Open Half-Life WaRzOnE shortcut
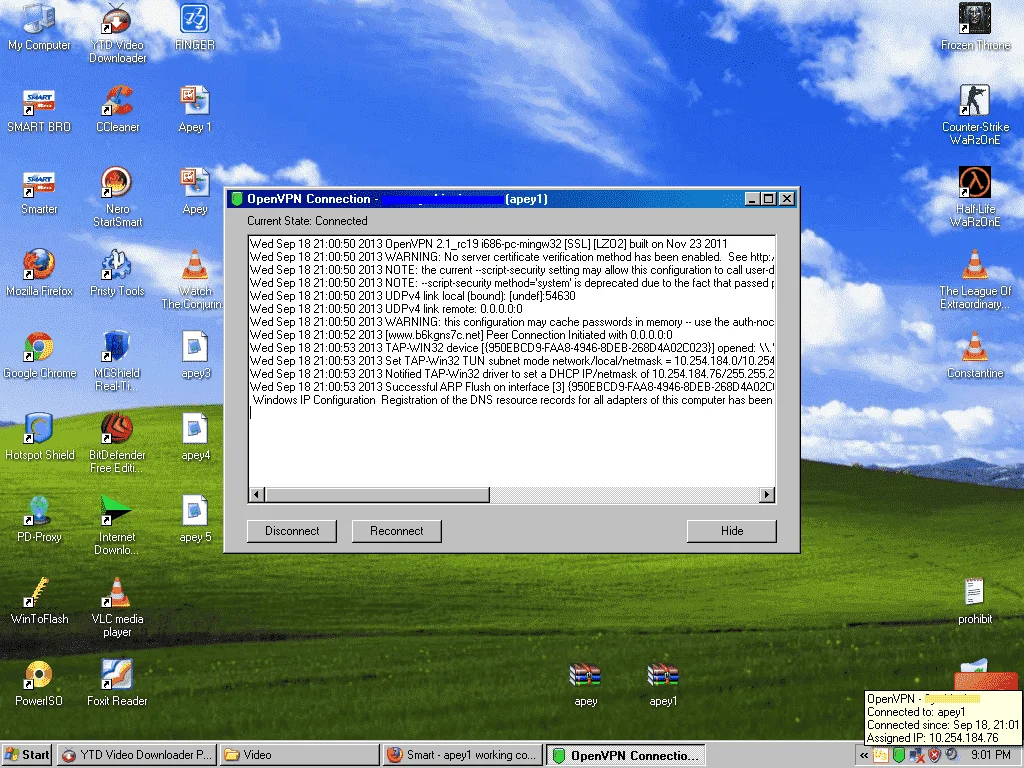This screenshot has height=768, width=1024. pyautogui.click(x=975, y=197)
